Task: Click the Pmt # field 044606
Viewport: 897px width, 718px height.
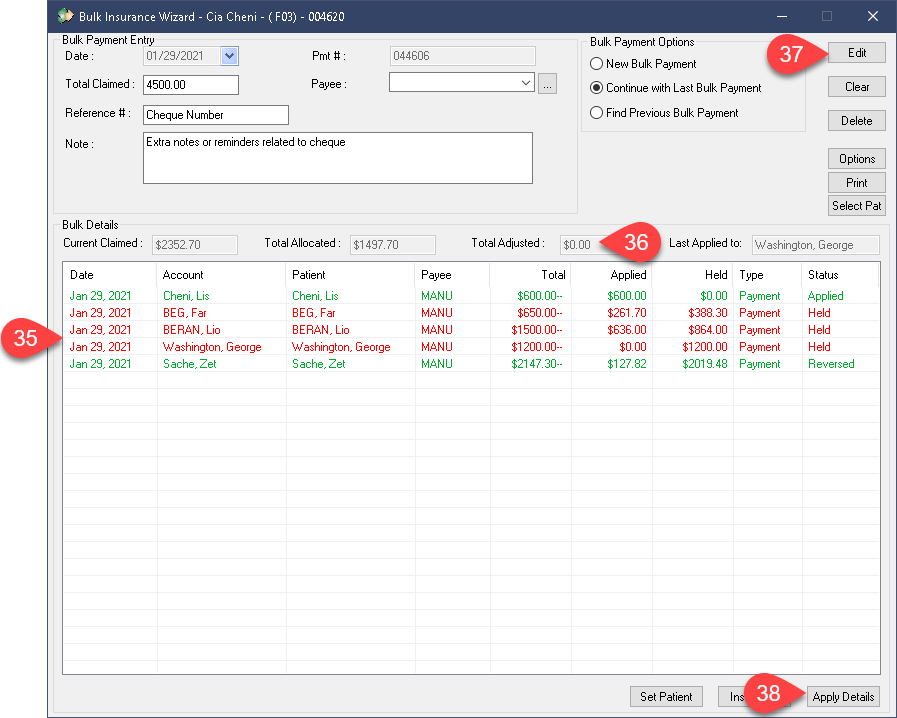Action: coord(462,55)
